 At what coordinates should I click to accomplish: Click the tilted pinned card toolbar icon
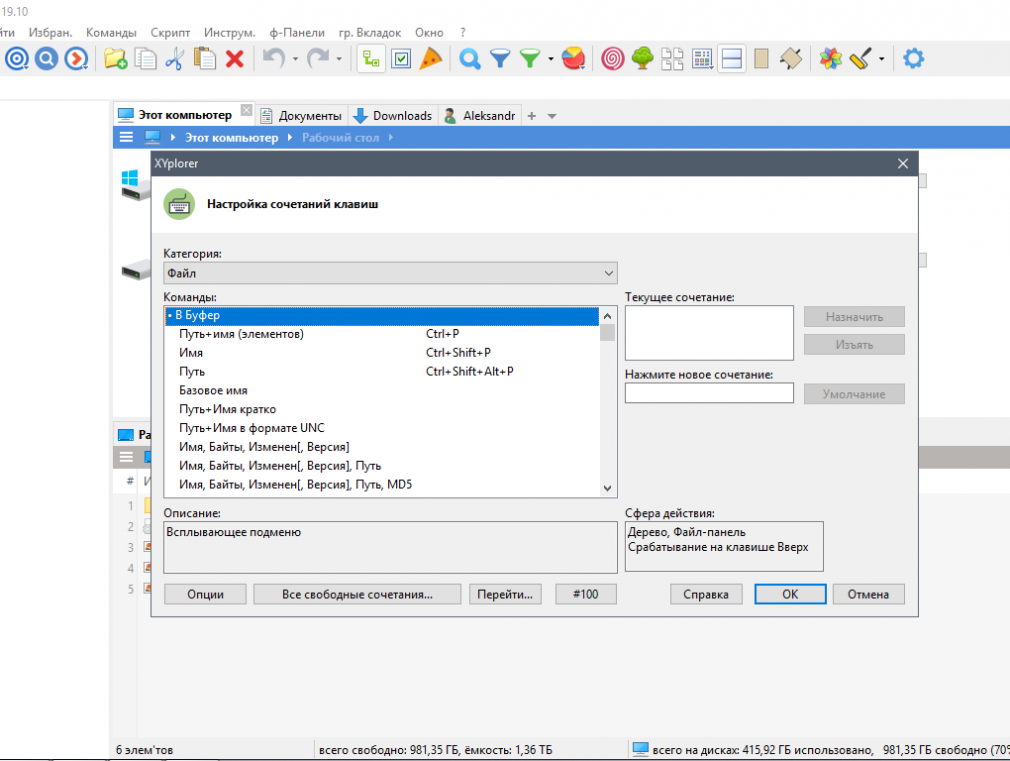pyautogui.click(x=791, y=59)
